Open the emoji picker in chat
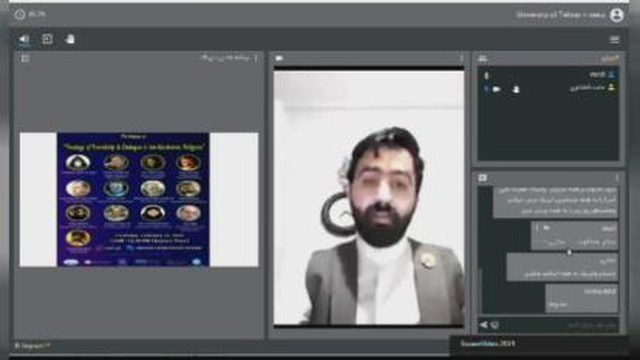This screenshot has width=640, height=360. point(495,325)
